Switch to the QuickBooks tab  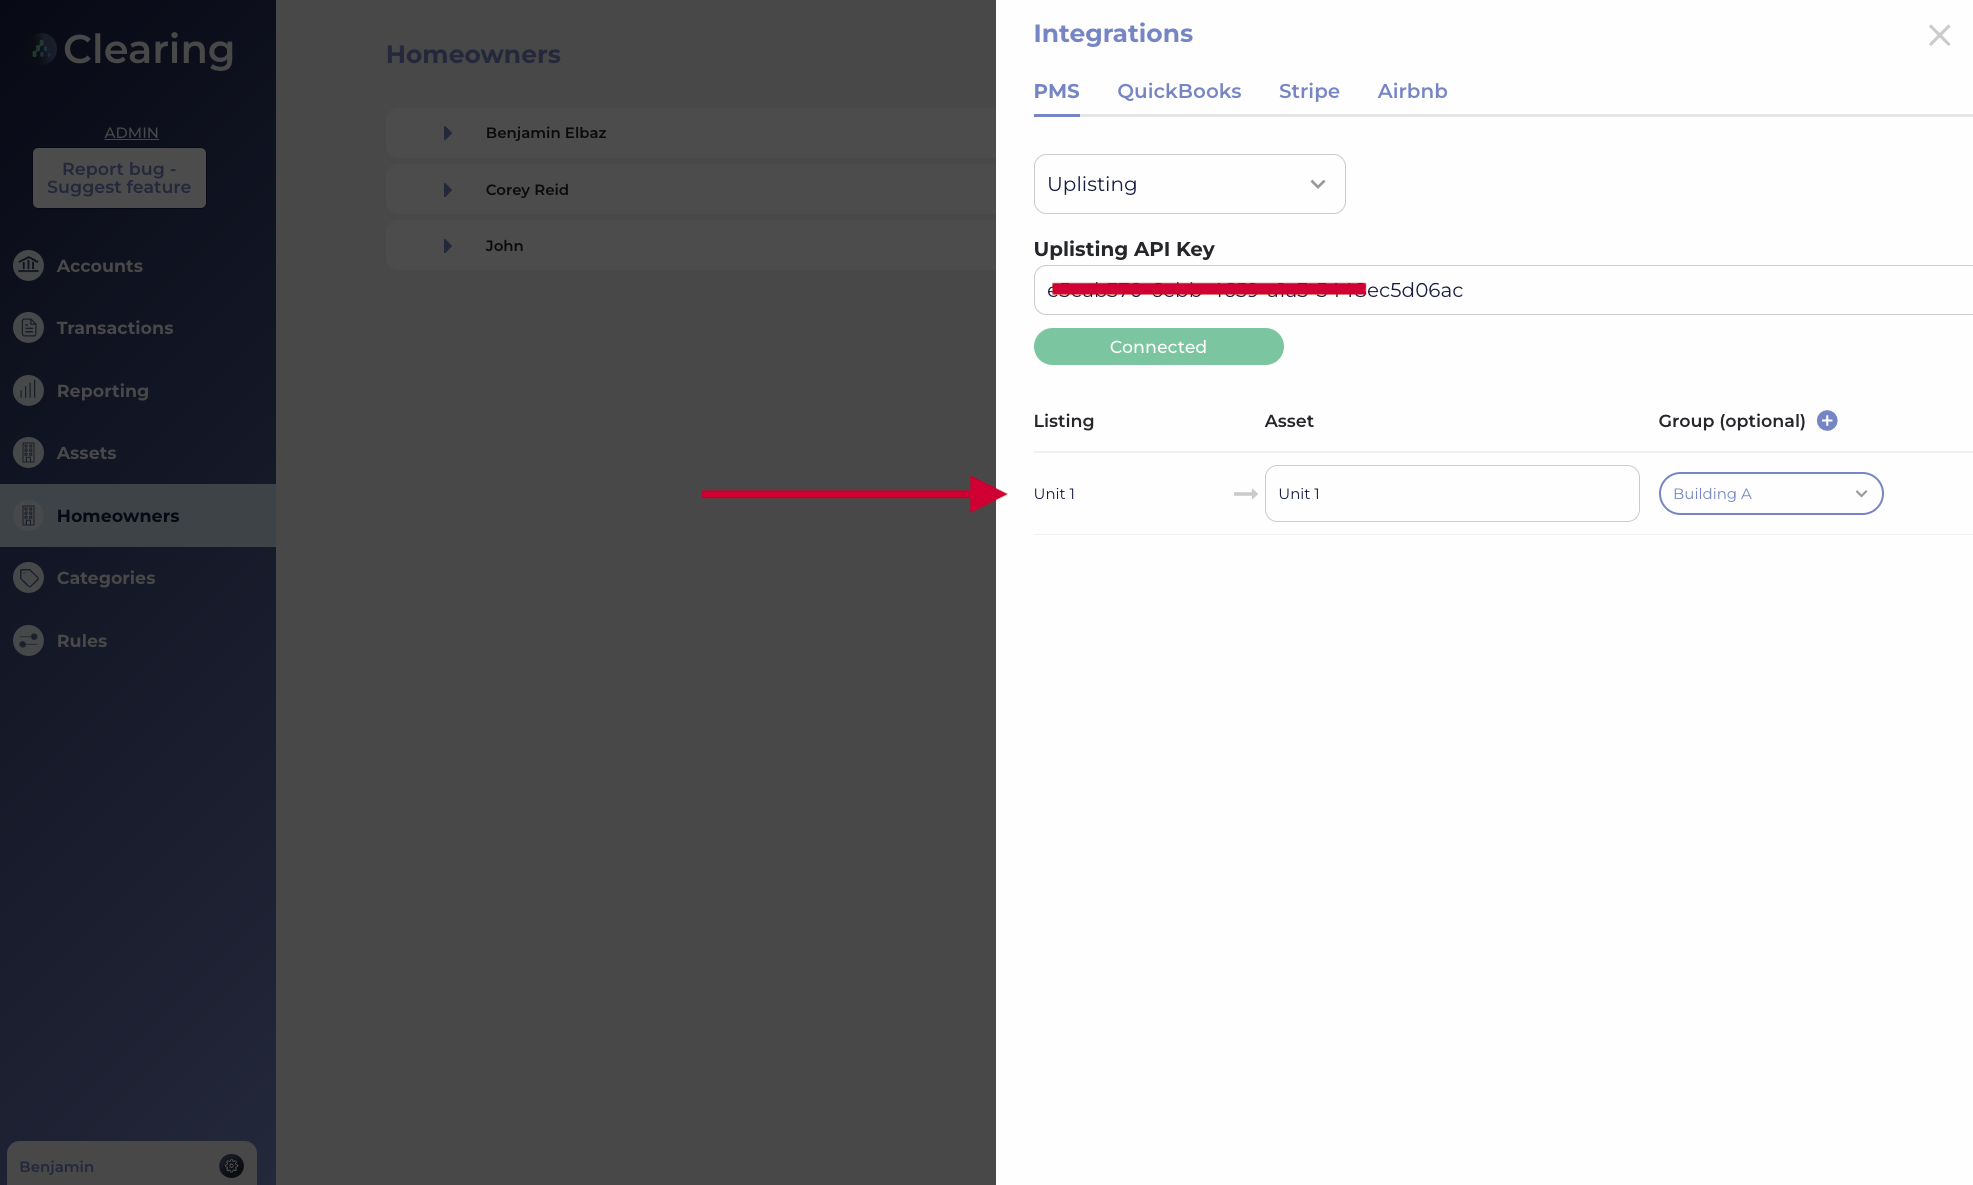[x=1179, y=91]
